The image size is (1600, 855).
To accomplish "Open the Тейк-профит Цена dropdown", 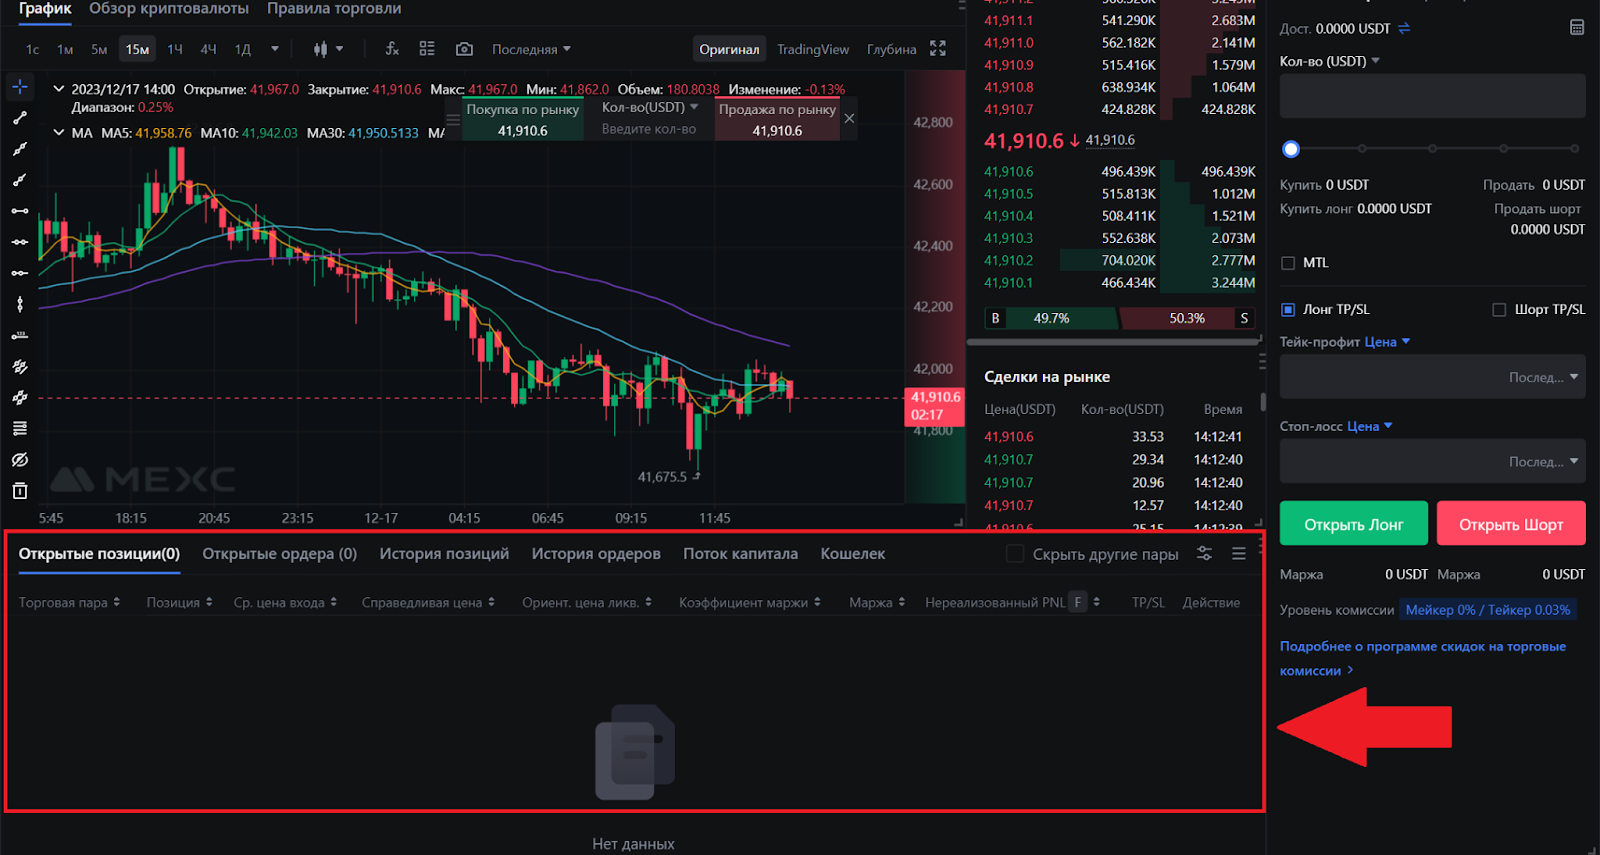I will point(1387,342).
